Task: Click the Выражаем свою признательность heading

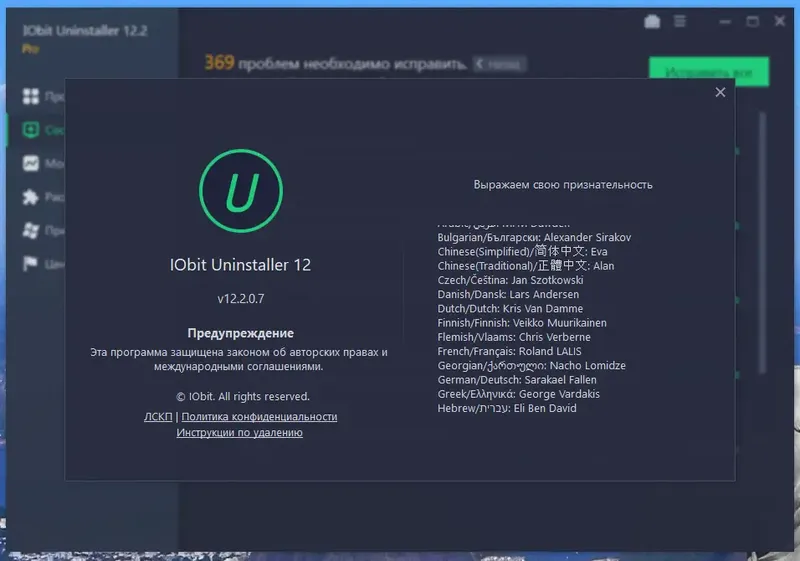Action: point(563,185)
